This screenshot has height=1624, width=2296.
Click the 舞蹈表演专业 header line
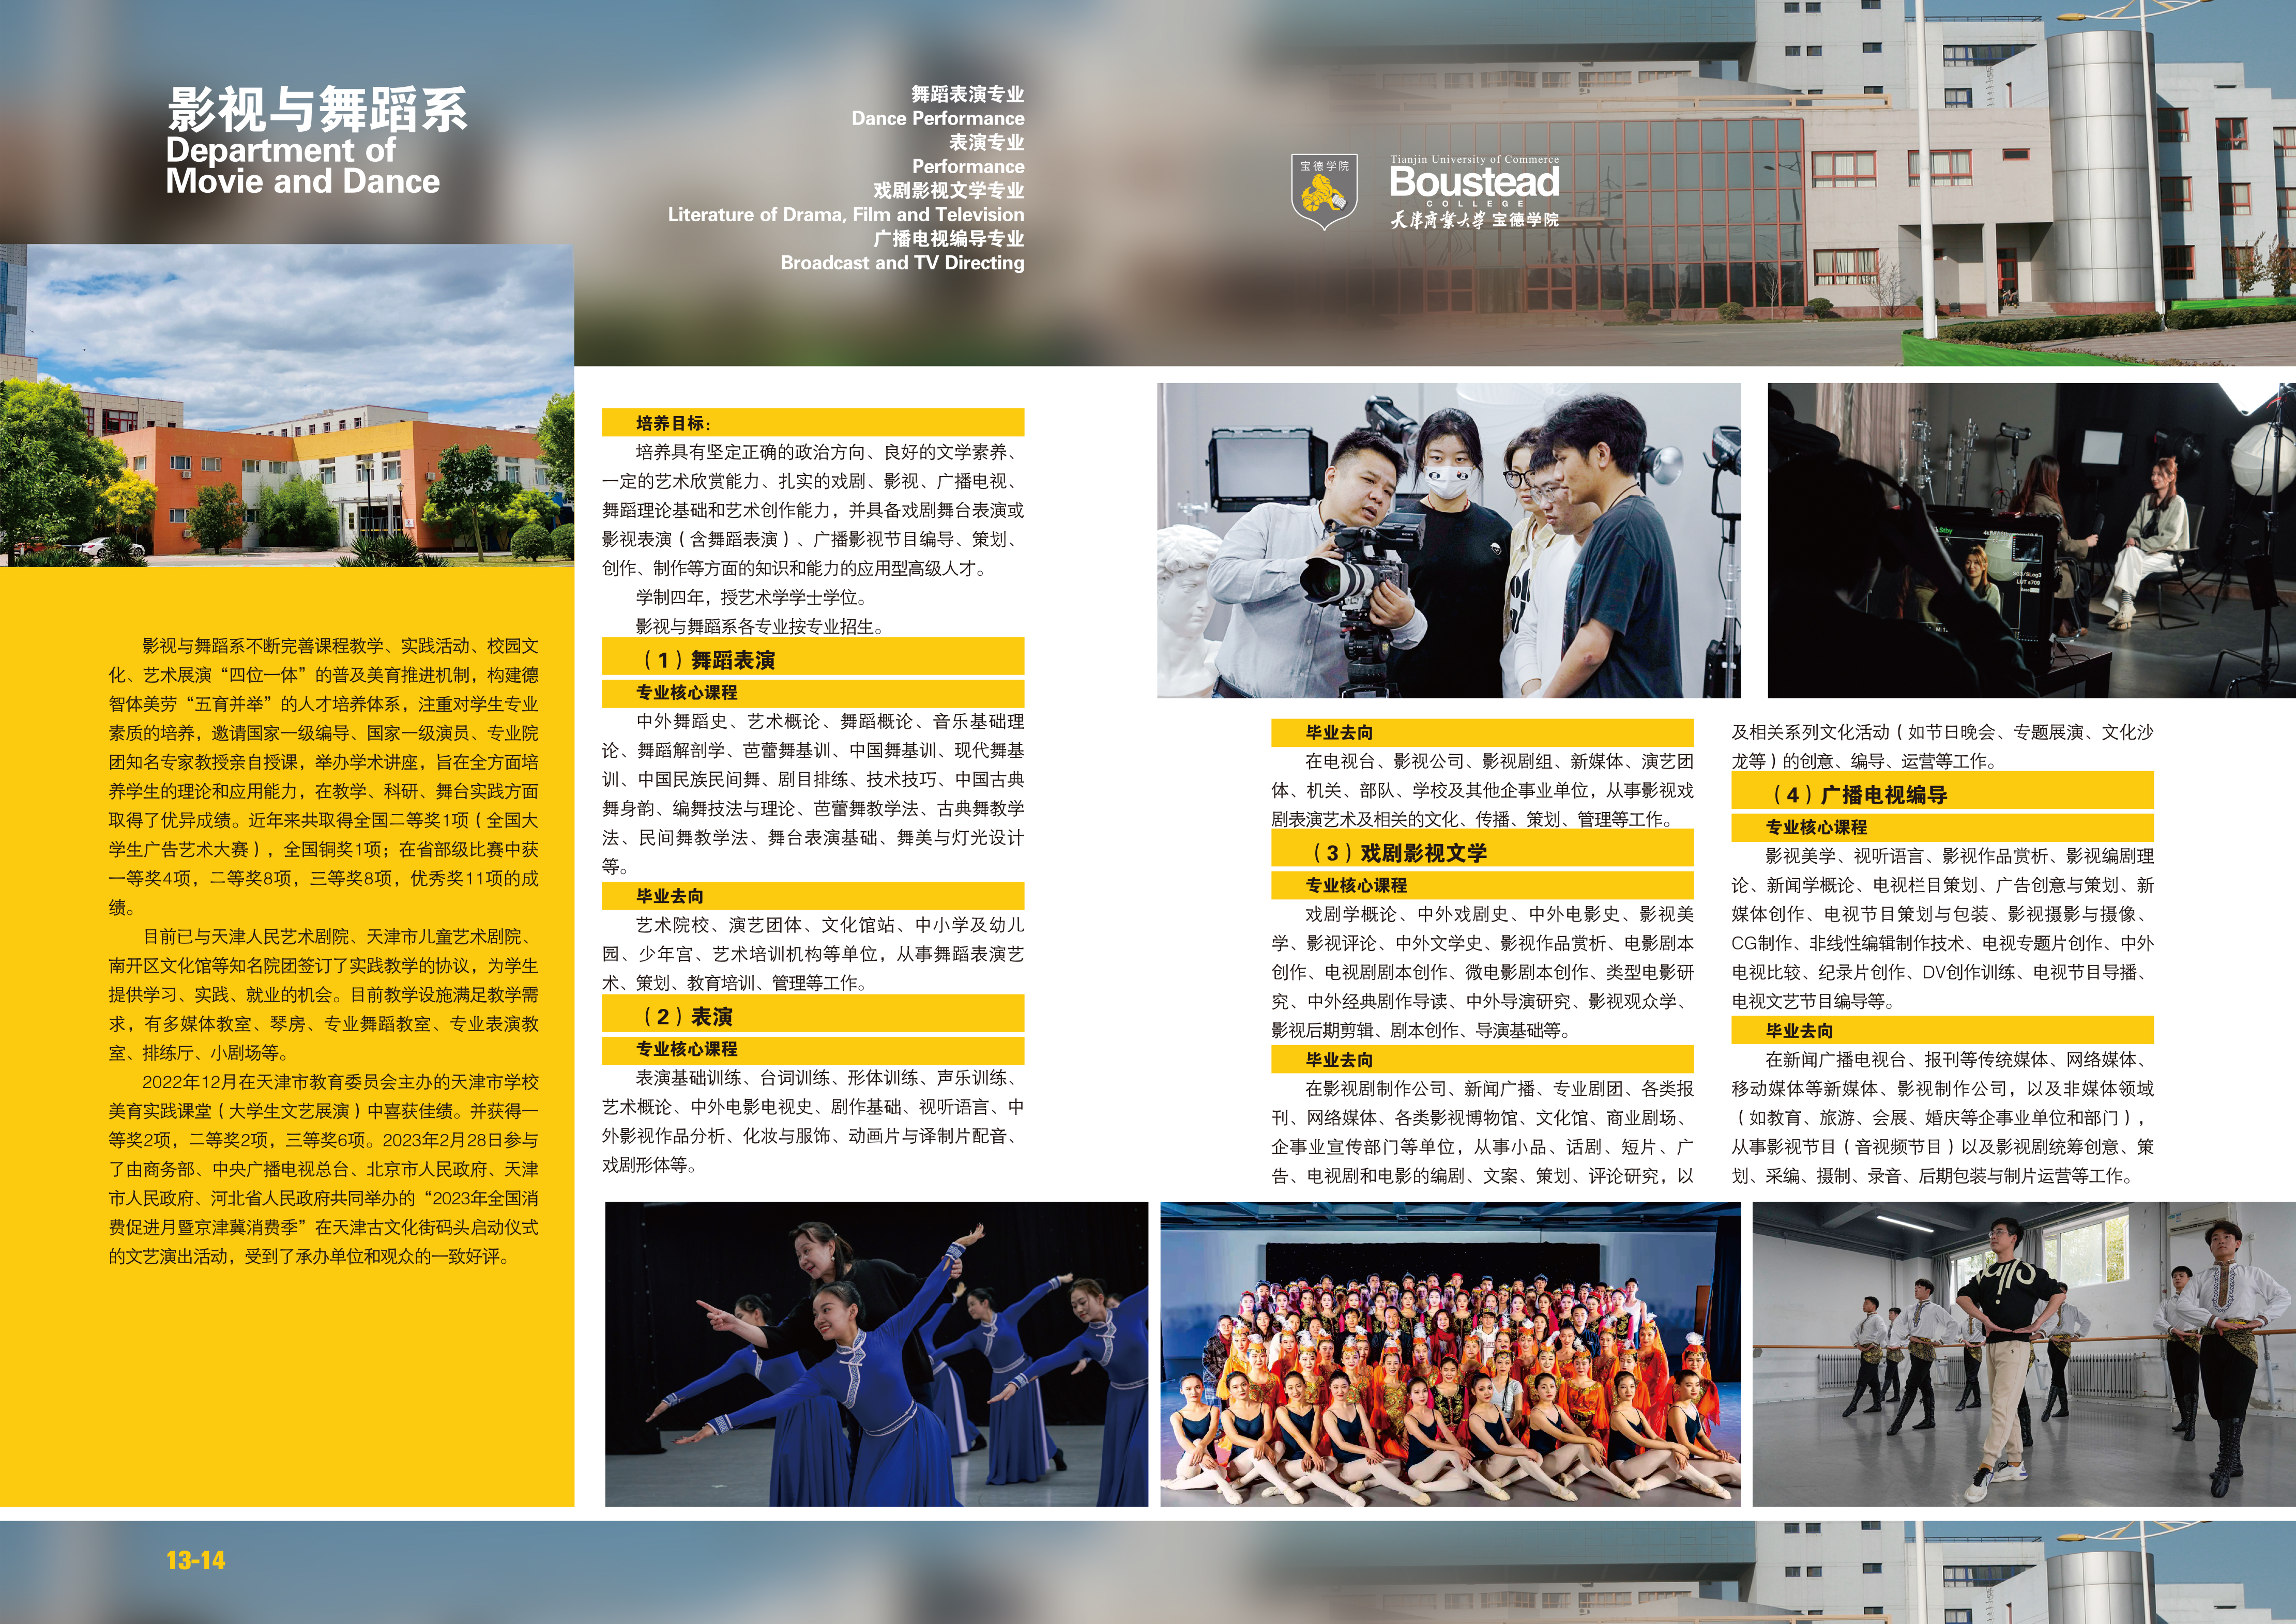(x=967, y=94)
